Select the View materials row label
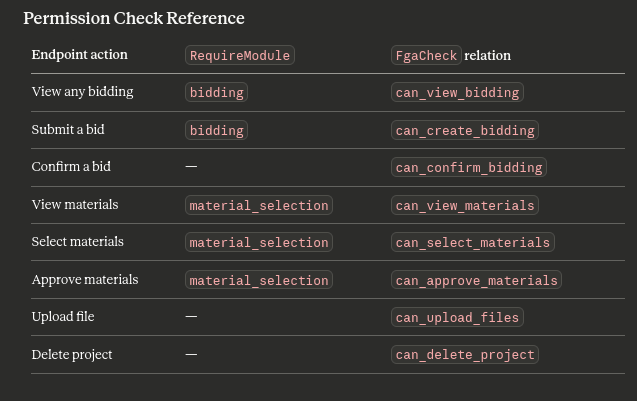The width and height of the screenshot is (637, 401). coord(75,204)
